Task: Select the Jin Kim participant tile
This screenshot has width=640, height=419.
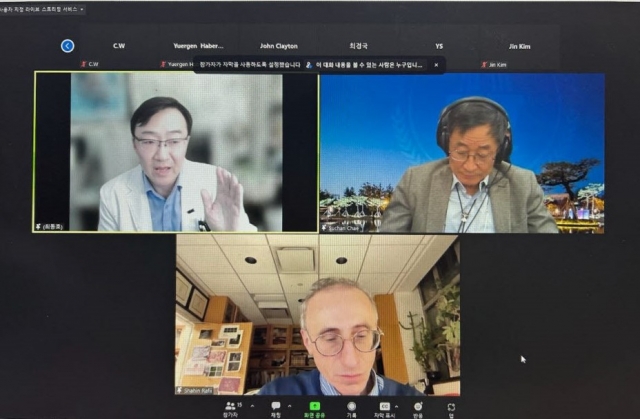Action: 519,47
